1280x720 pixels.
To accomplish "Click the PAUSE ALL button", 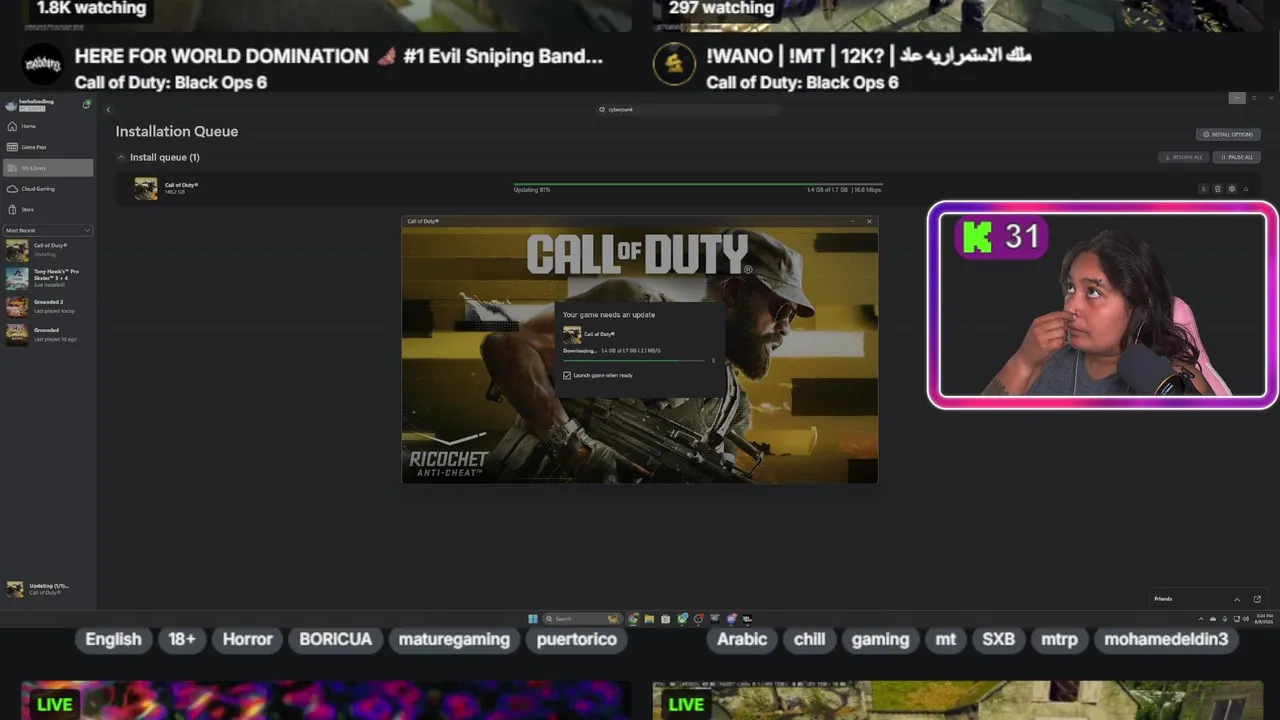I will tap(1237, 157).
